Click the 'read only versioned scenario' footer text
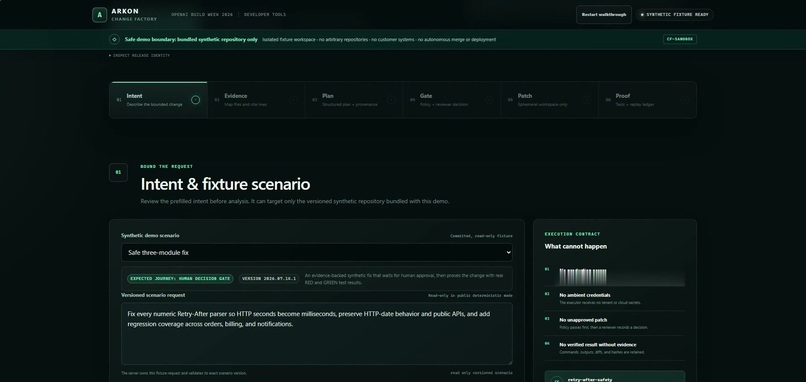806x382 pixels. [x=481, y=373]
